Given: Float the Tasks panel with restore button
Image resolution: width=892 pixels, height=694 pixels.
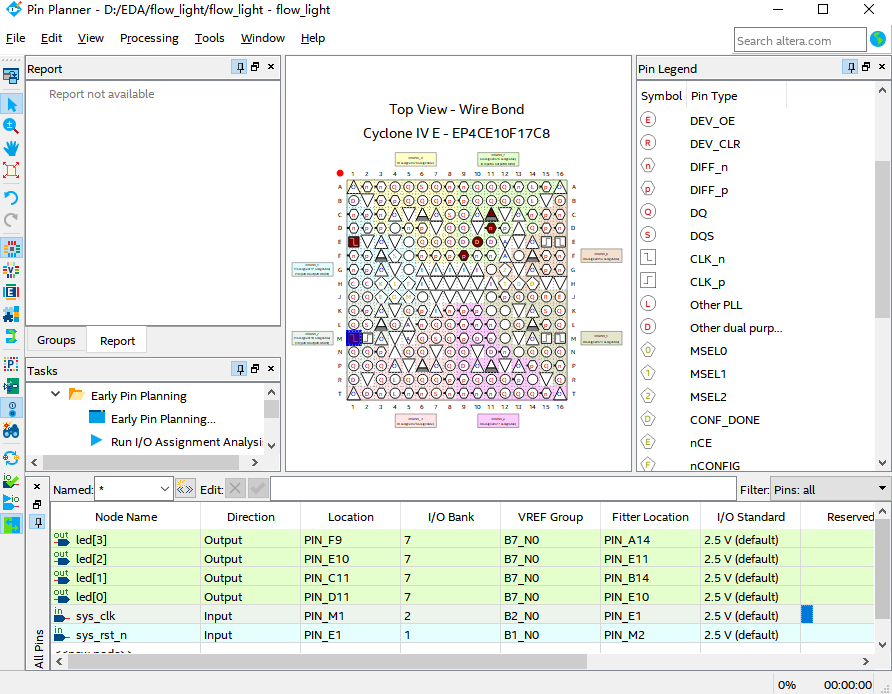Looking at the screenshot, I should click(x=255, y=369).
